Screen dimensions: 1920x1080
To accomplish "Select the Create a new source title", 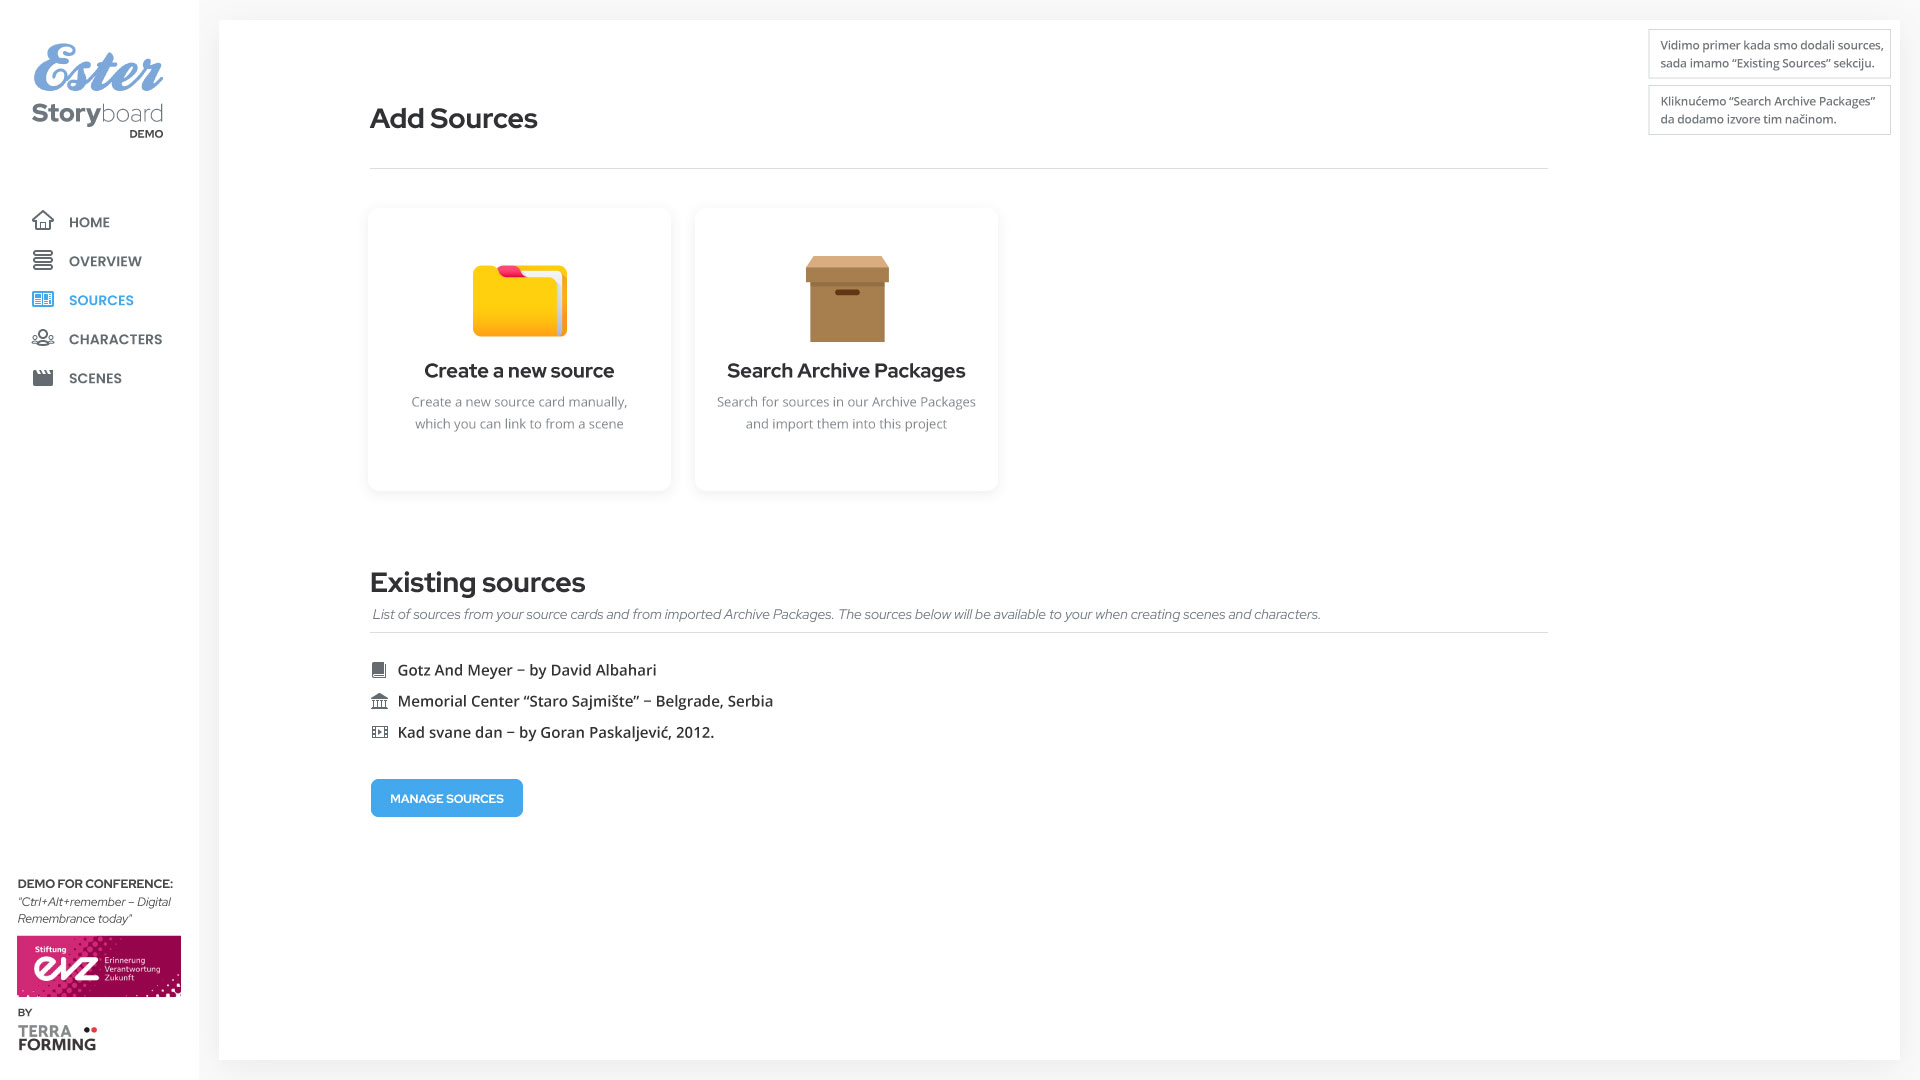I will click(519, 371).
